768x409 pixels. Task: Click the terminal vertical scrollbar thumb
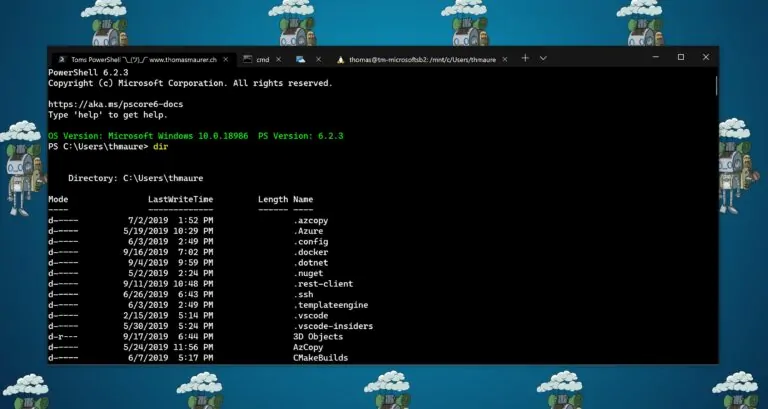[717, 86]
